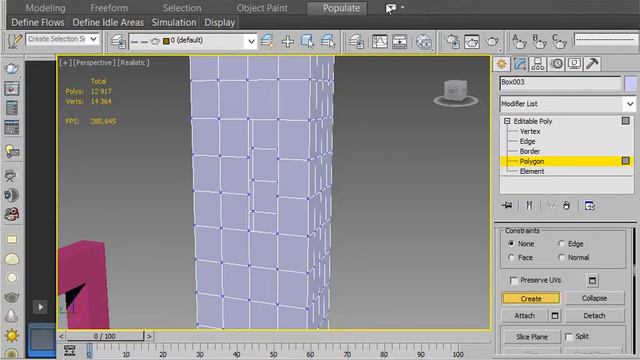
Task: Expand the ribbon minimize options arrow
Action: tap(402, 7)
